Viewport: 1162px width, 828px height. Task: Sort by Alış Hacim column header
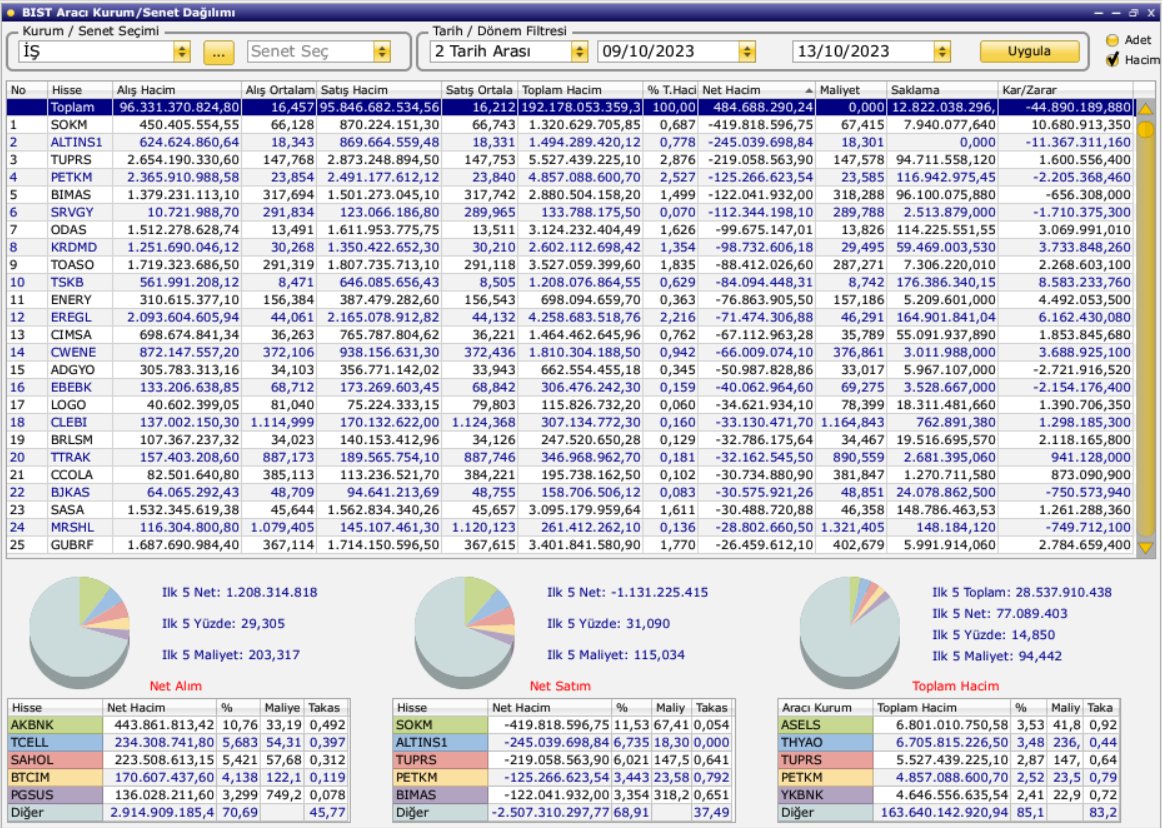(x=177, y=90)
